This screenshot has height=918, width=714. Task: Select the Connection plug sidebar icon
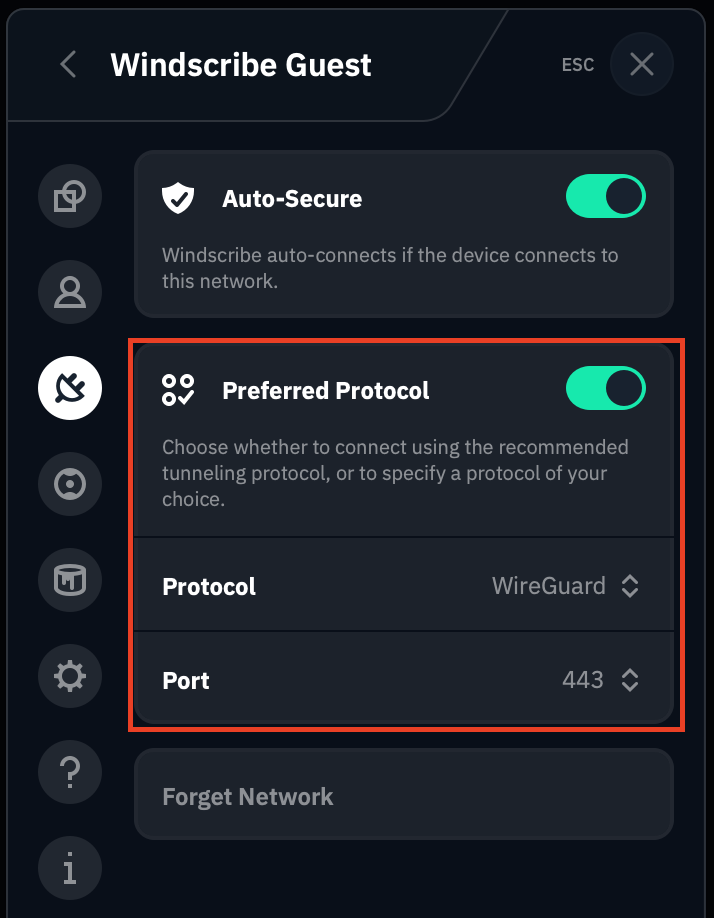(70, 388)
